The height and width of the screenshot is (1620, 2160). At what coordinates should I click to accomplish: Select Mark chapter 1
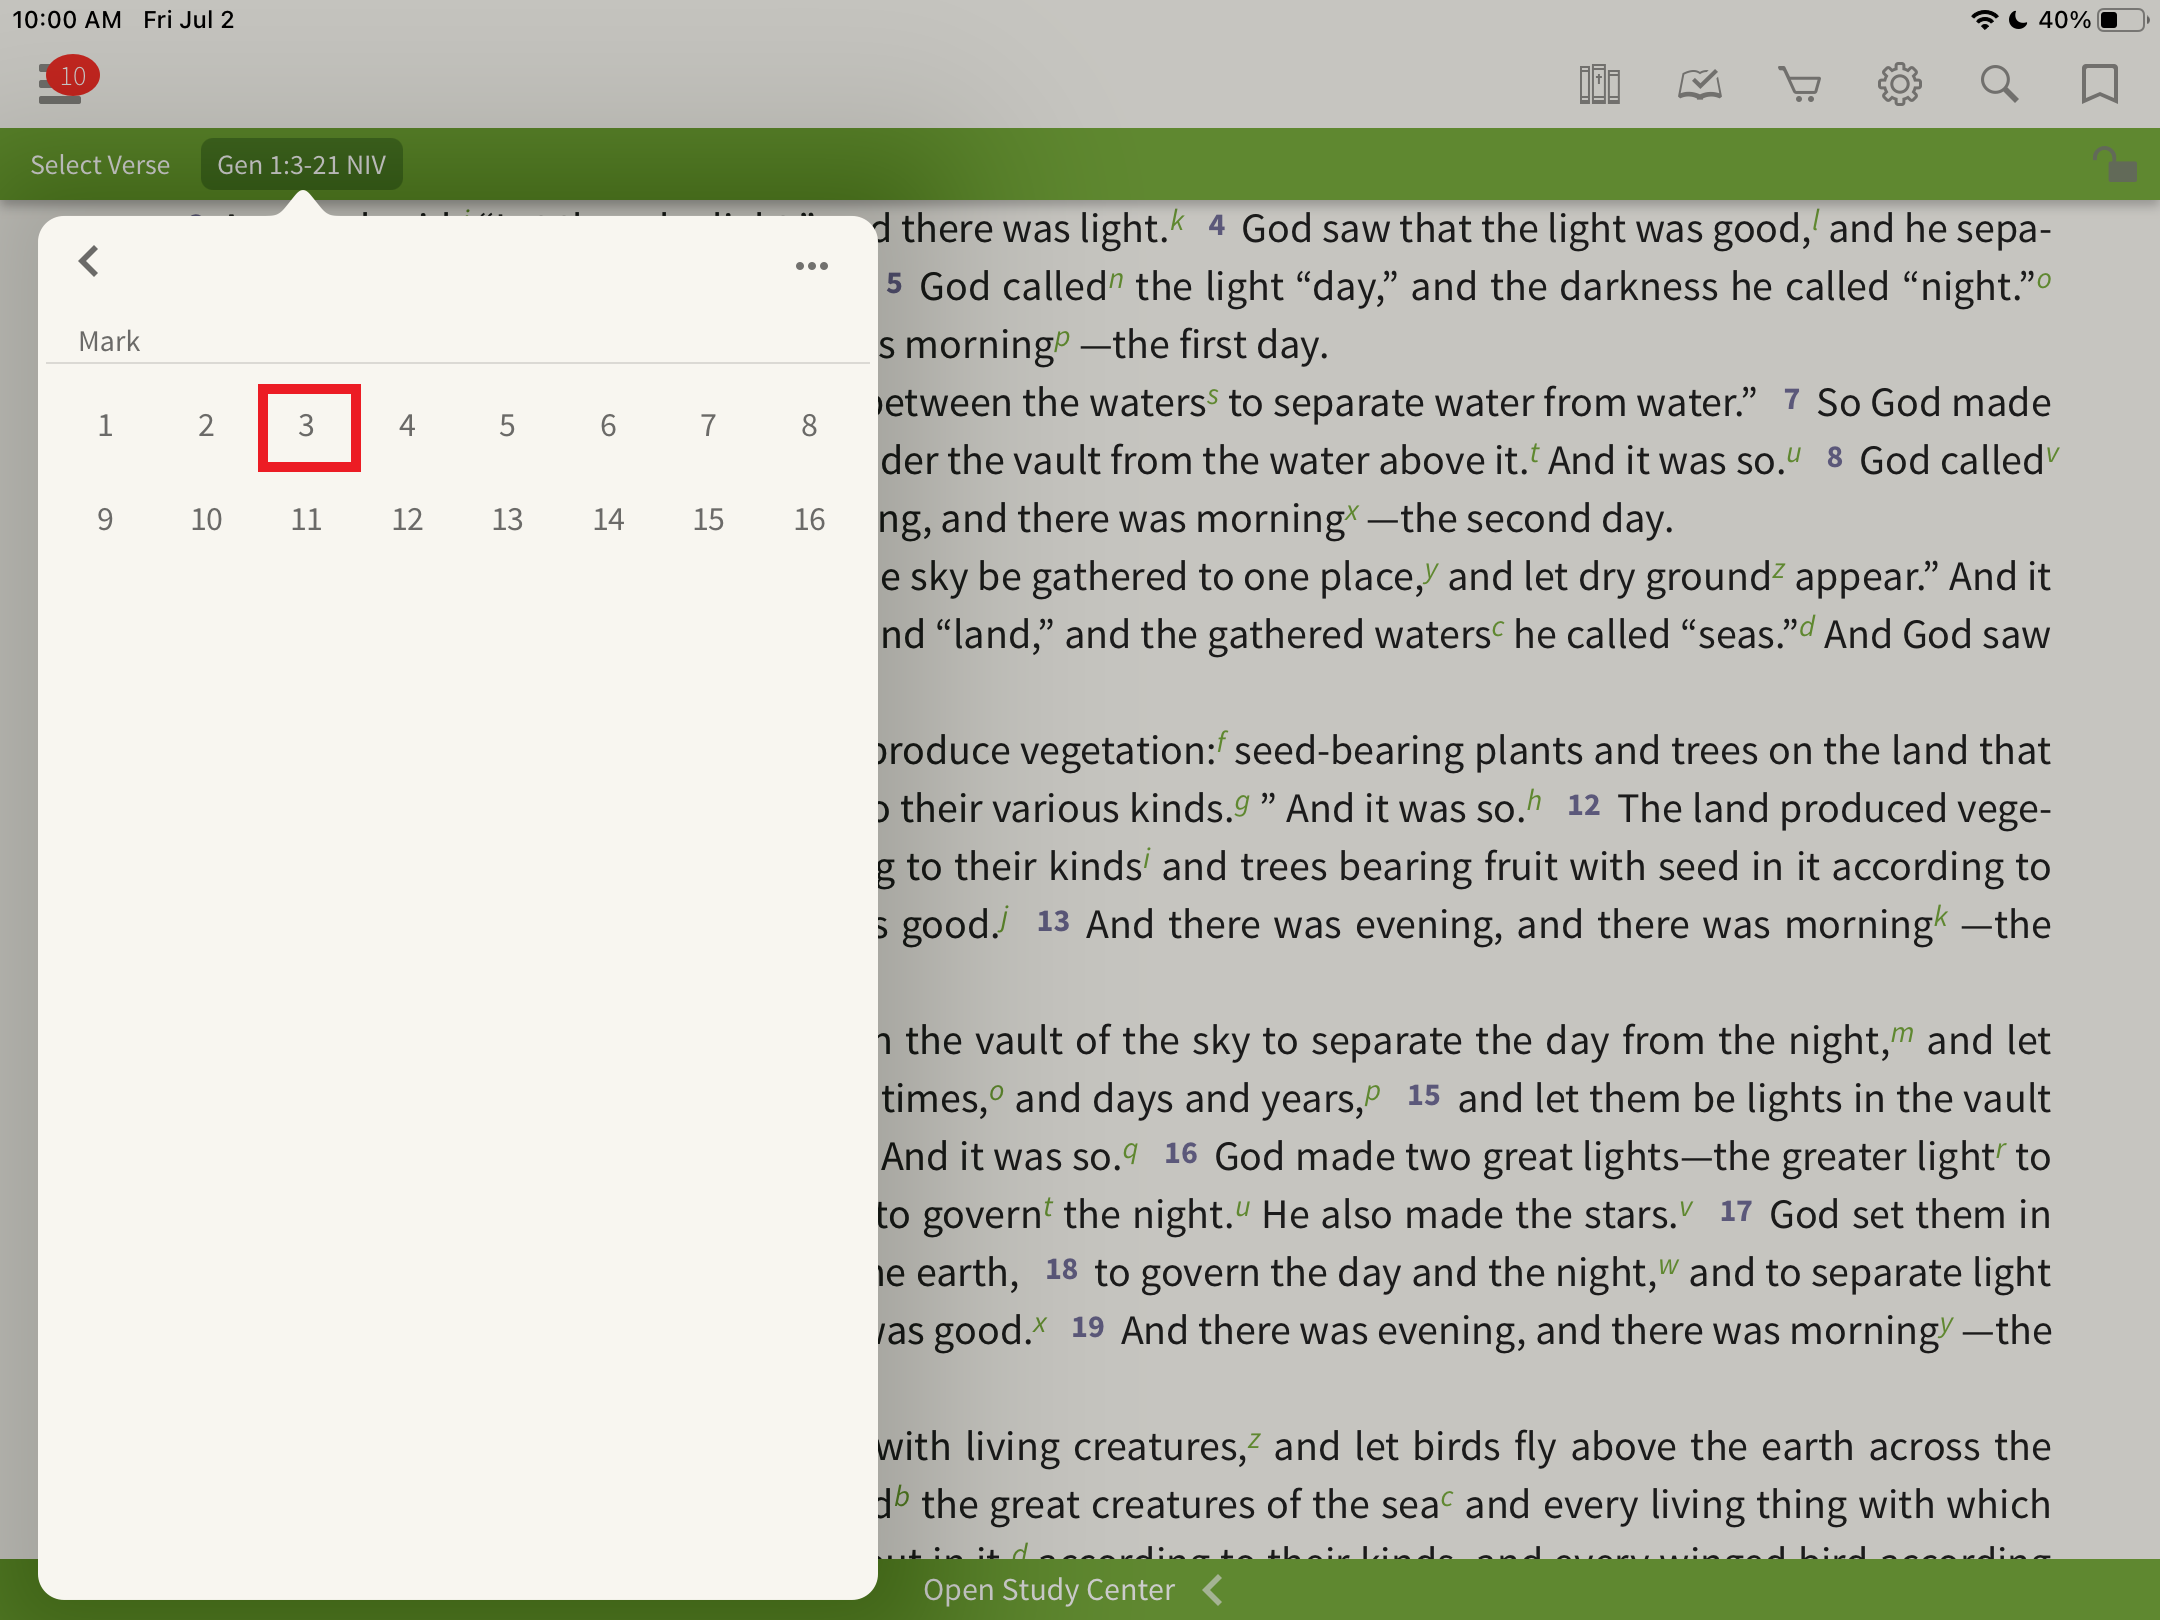tap(105, 426)
